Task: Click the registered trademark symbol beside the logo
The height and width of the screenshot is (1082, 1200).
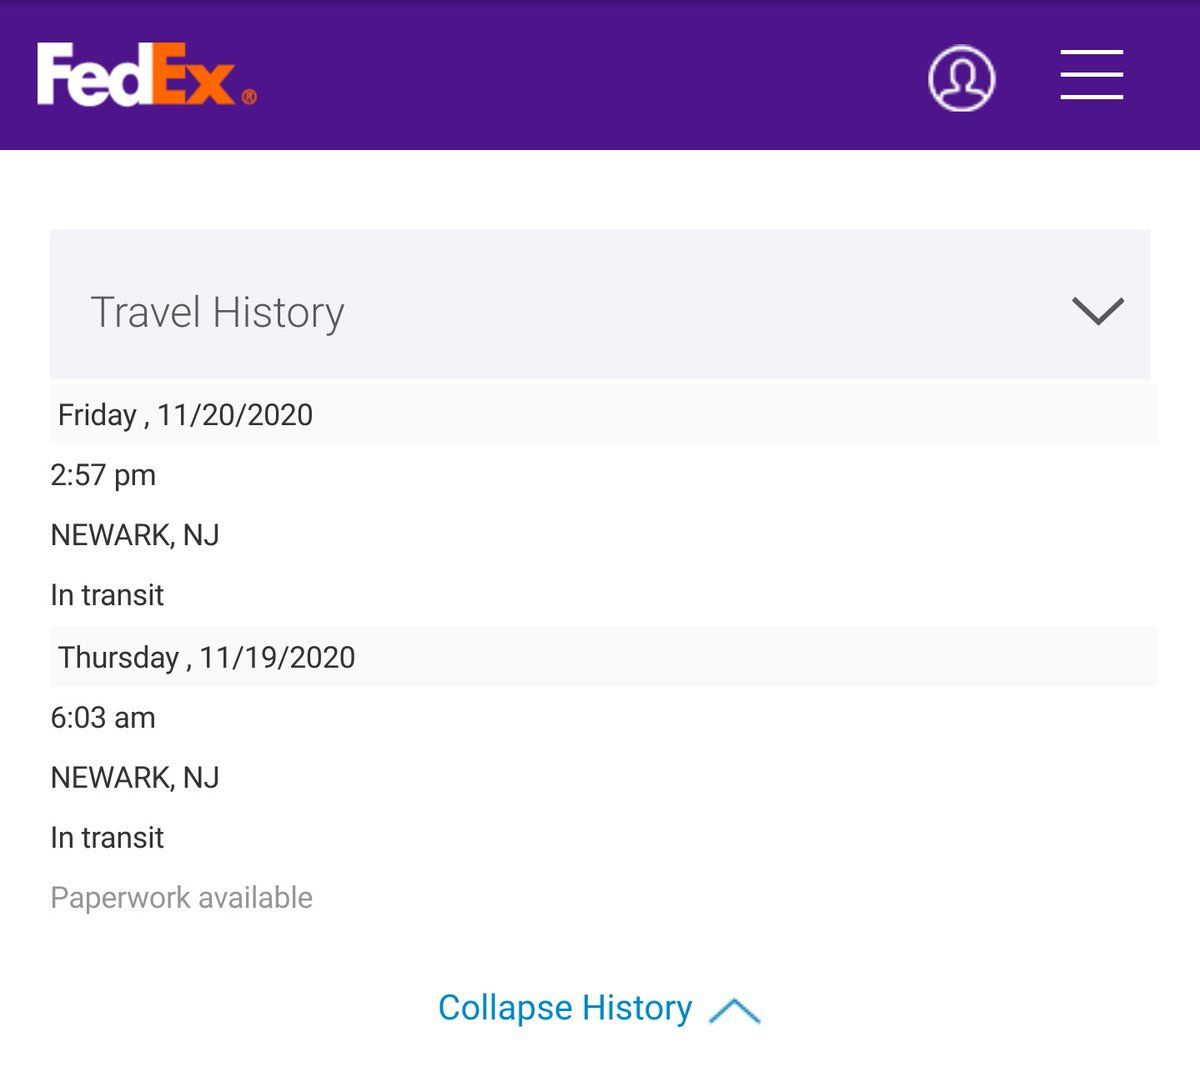Action: click(x=249, y=96)
